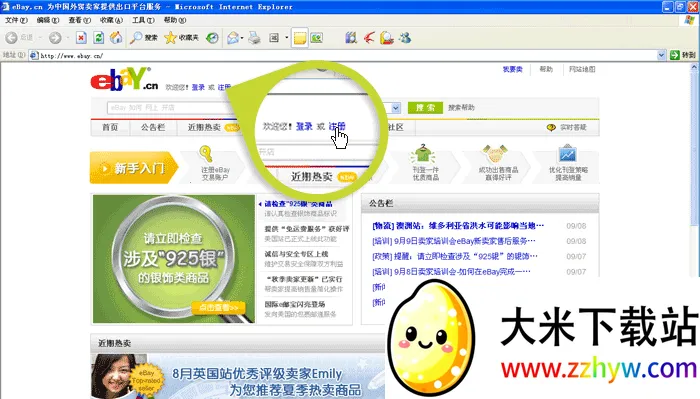Click the key icon for 注册eBay交易账户
The width and height of the screenshot is (700, 399).
click(205, 154)
